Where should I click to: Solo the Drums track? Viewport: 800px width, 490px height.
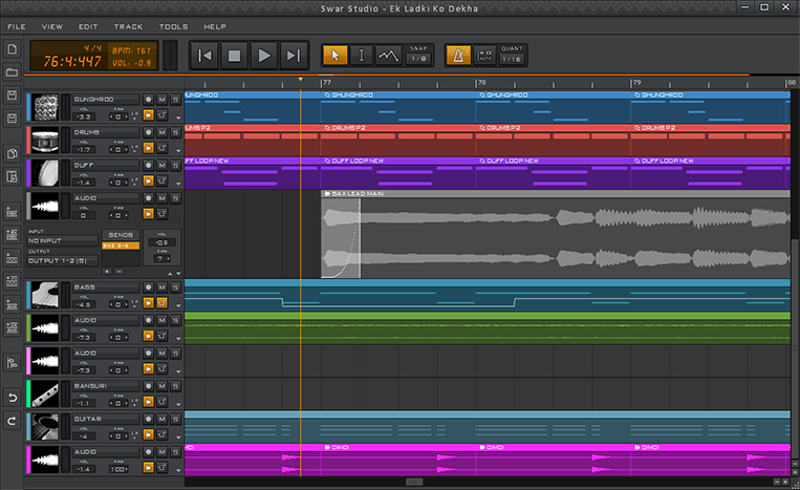176,132
